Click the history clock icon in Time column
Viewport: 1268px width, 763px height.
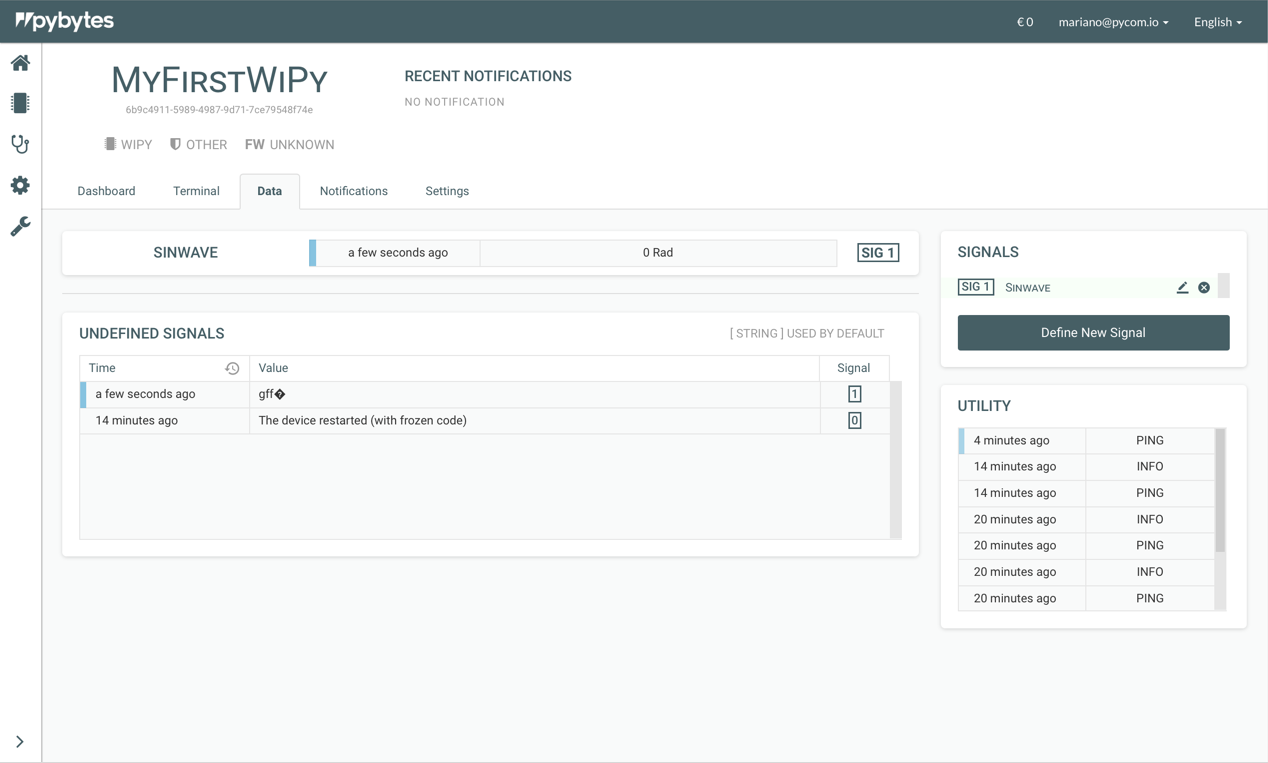pyautogui.click(x=232, y=369)
